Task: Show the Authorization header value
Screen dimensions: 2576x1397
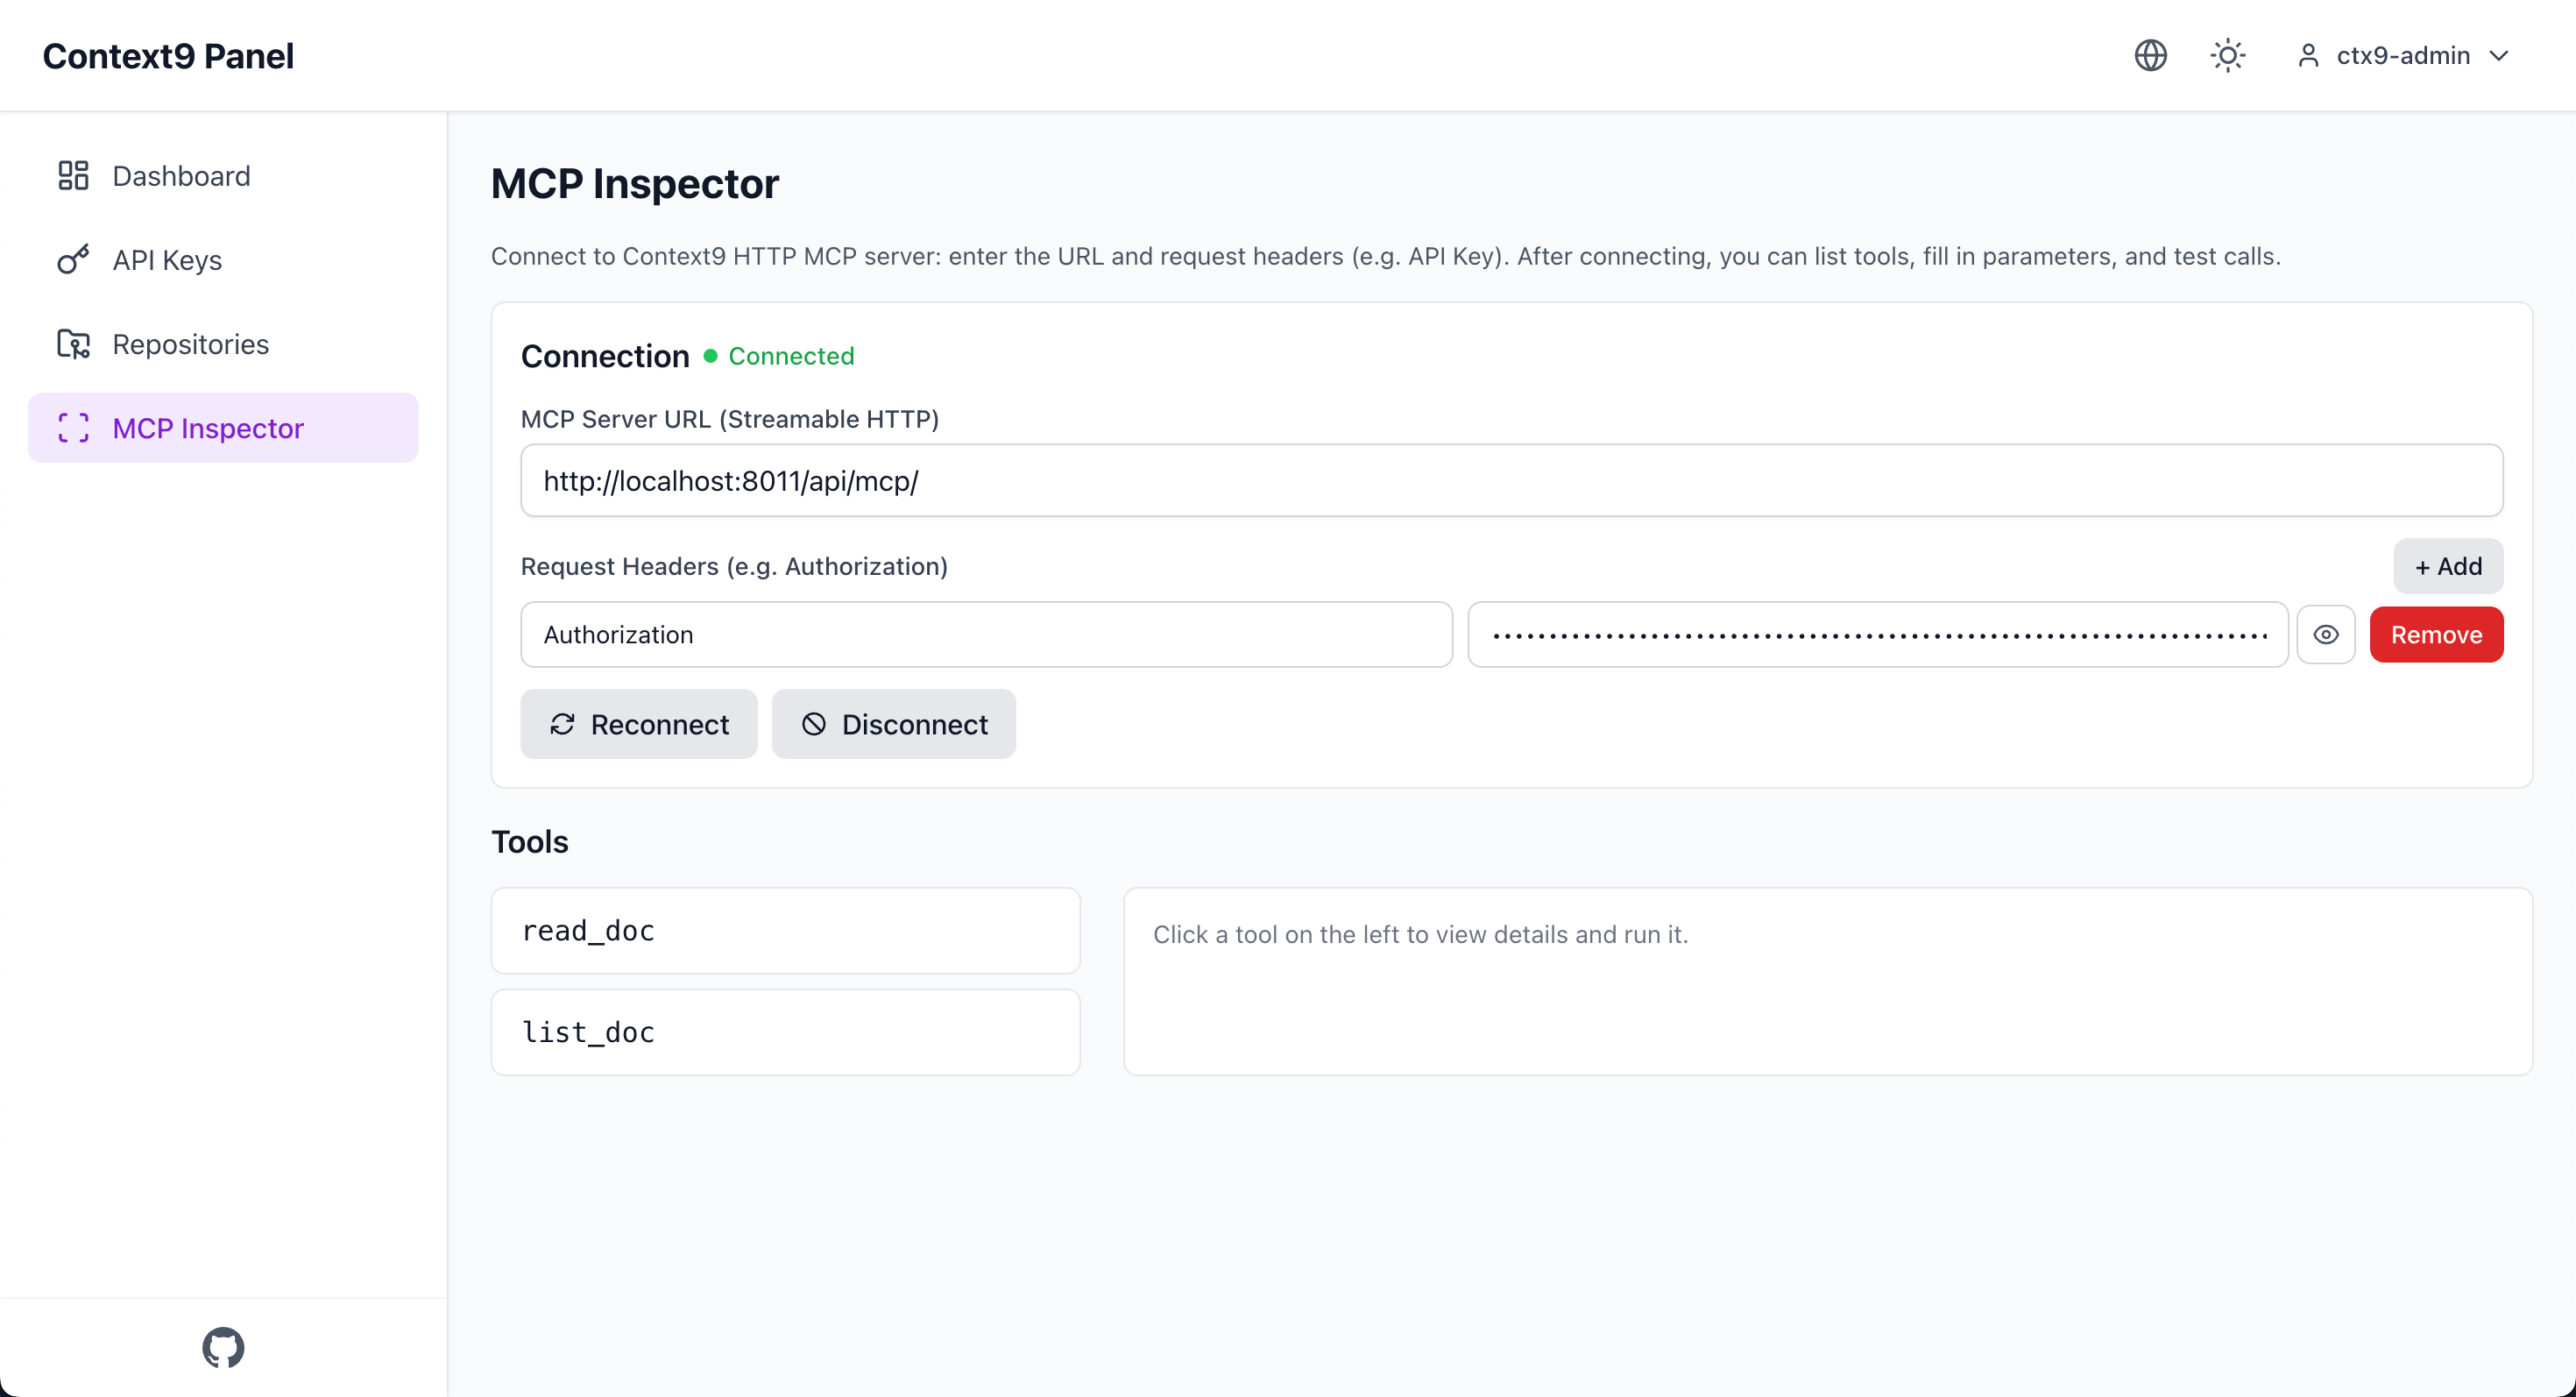Action: (2325, 635)
